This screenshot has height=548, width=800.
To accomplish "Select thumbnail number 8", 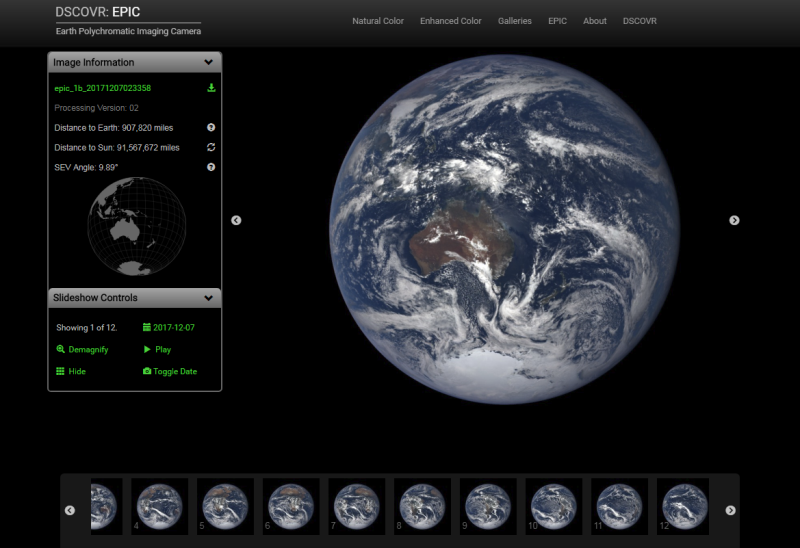I will [422, 506].
